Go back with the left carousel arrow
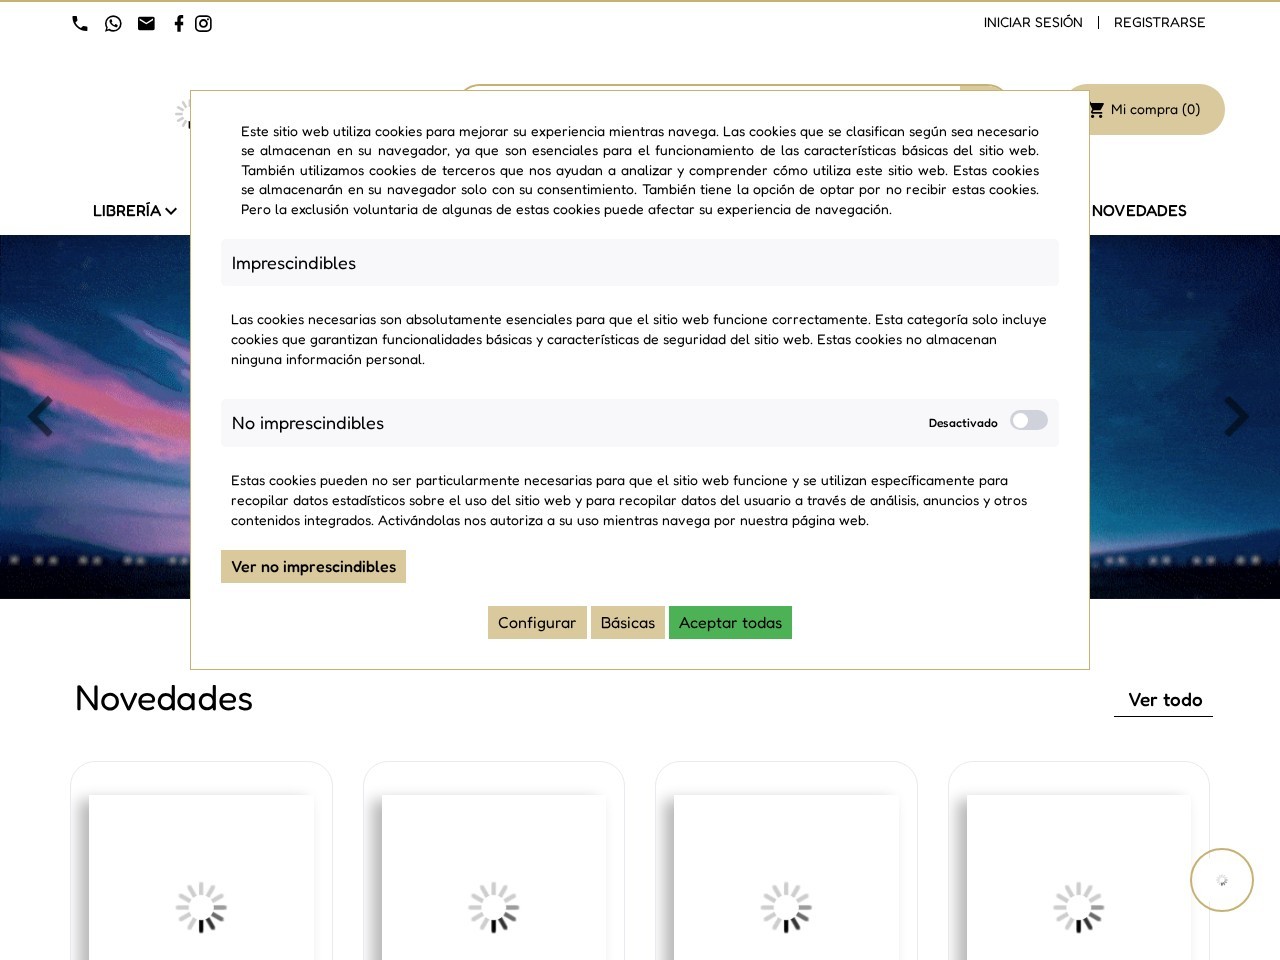The width and height of the screenshot is (1280, 960). pyautogui.click(x=42, y=417)
